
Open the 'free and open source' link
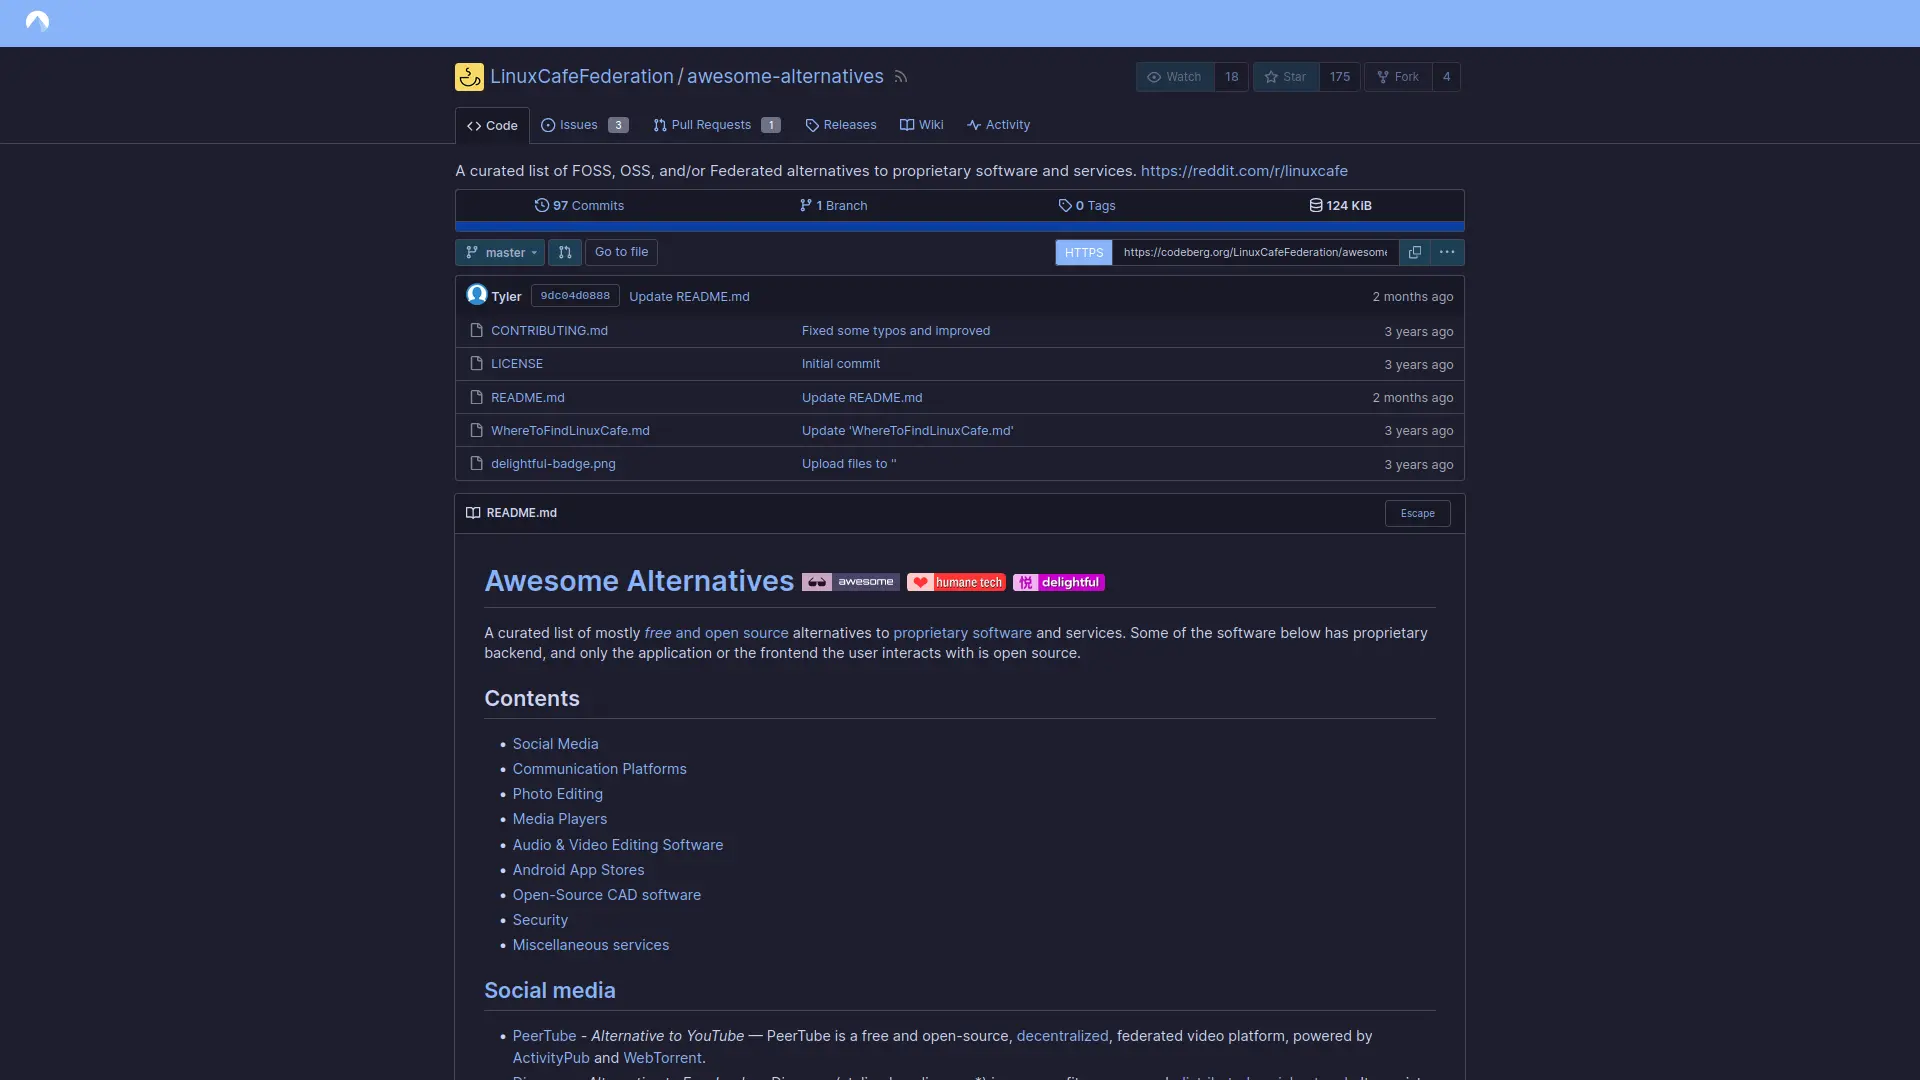(x=716, y=633)
